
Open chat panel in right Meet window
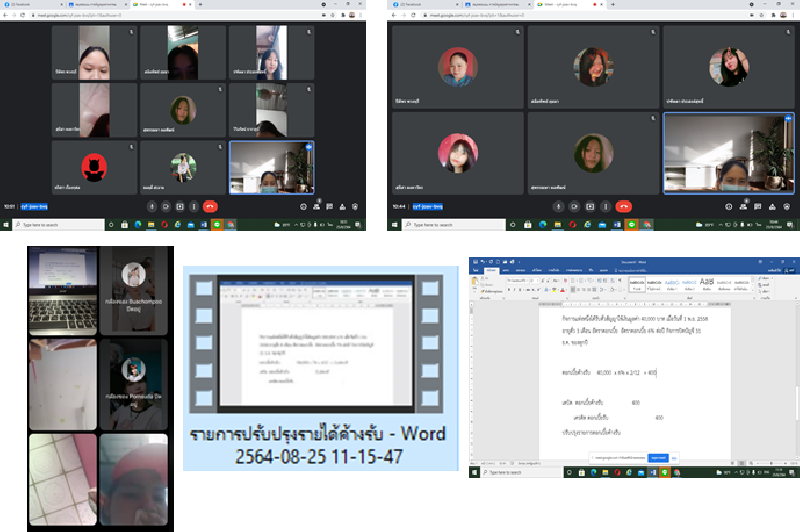[757, 206]
